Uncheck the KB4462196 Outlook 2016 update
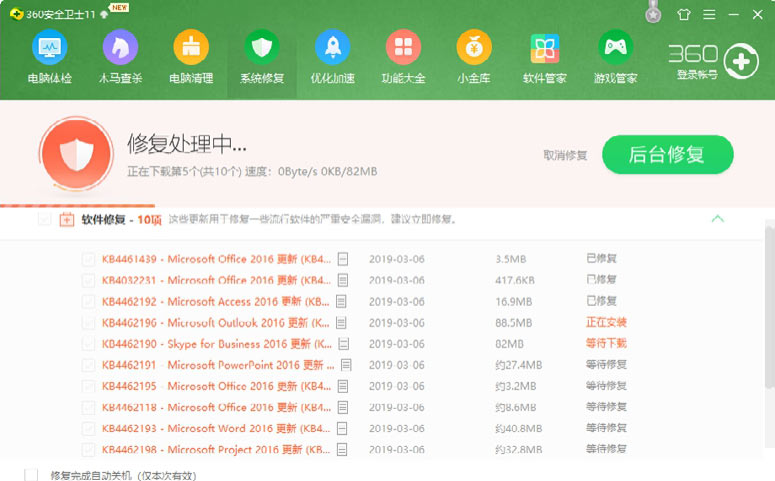 tap(88, 323)
